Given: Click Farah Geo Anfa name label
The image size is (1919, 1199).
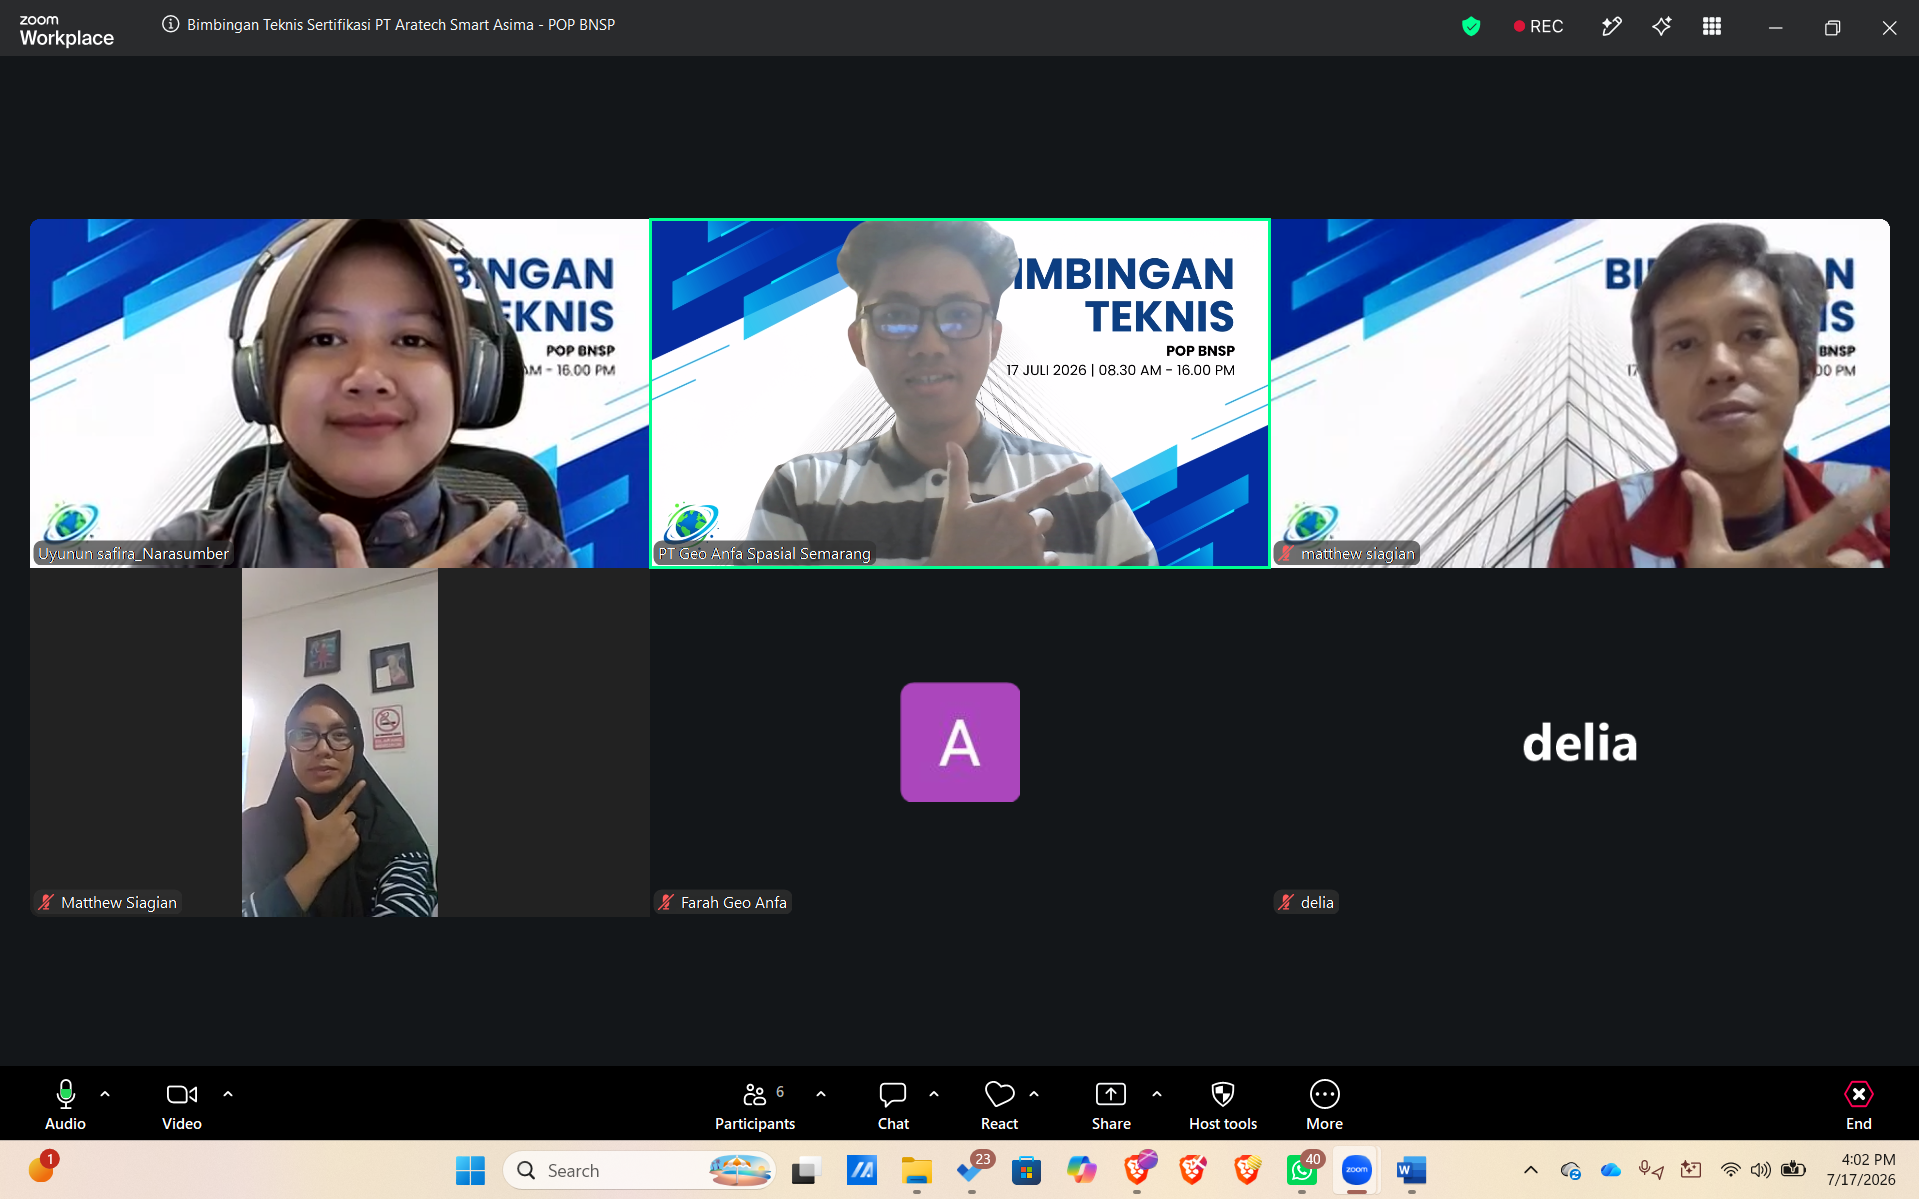Looking at the screenshot, I should (734, 902).
